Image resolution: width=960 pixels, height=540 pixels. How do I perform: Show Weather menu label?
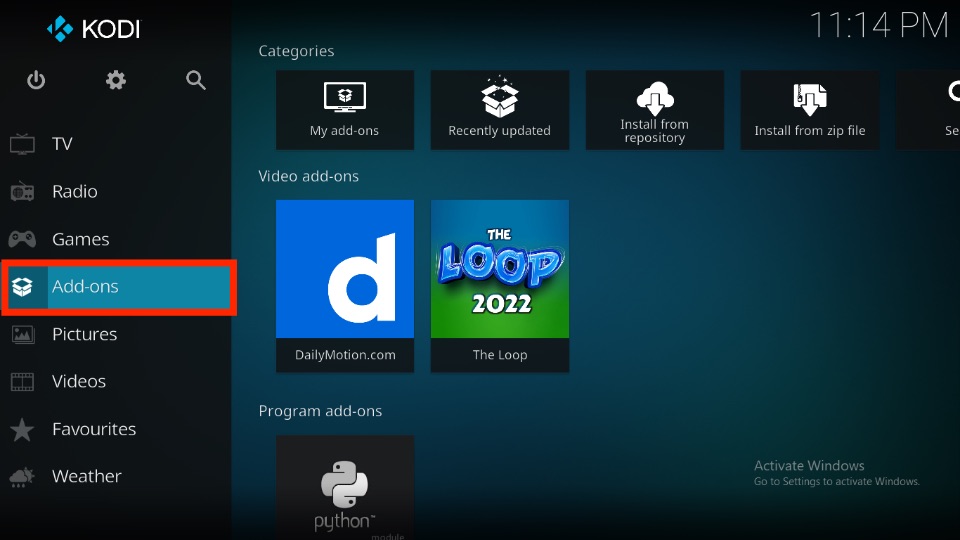[x=87, y=476]
